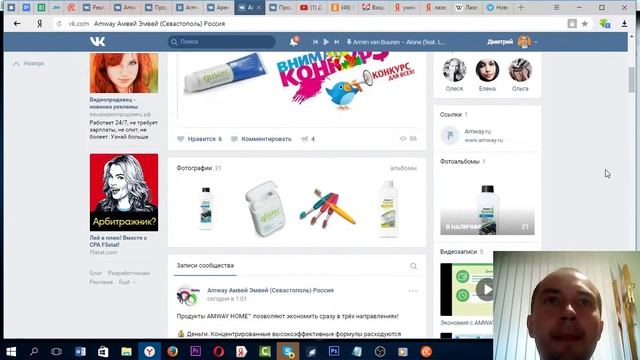Open Opera browser from the taskbar

click(x=218, y=351)
